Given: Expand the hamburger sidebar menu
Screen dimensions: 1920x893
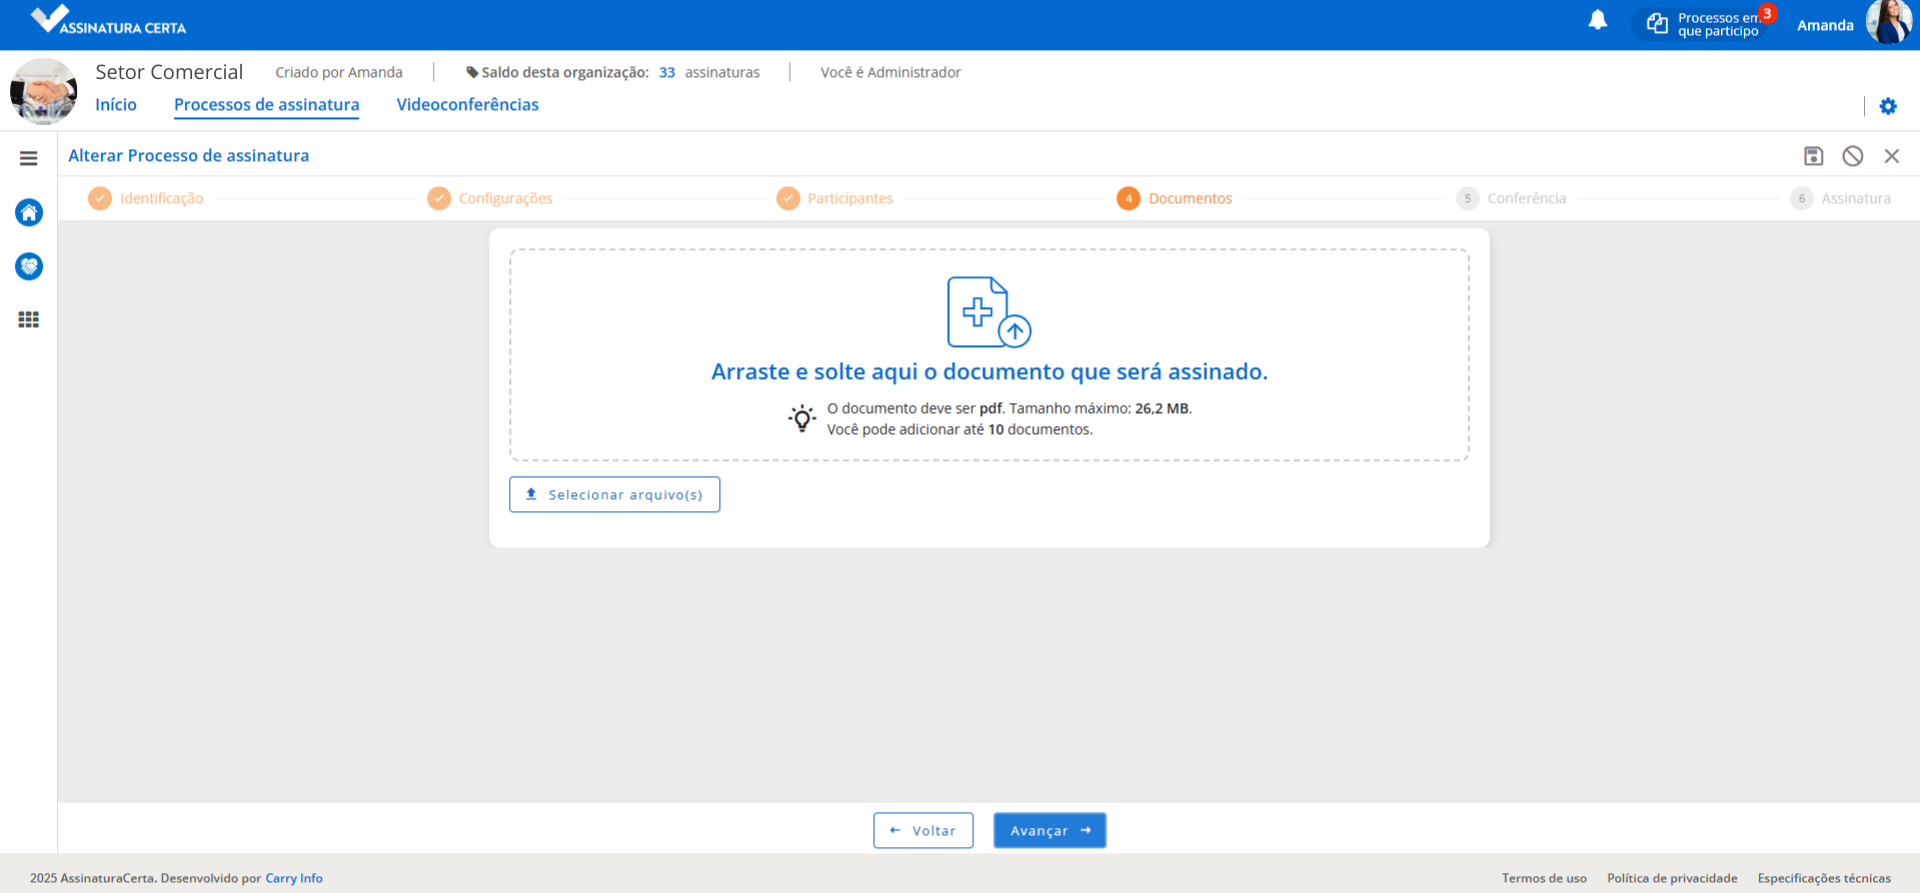Looking at the screenshot, I should click(28, 158).
